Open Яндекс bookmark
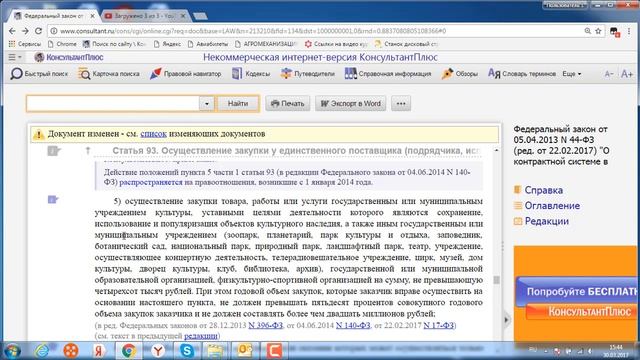 point(167,44)
